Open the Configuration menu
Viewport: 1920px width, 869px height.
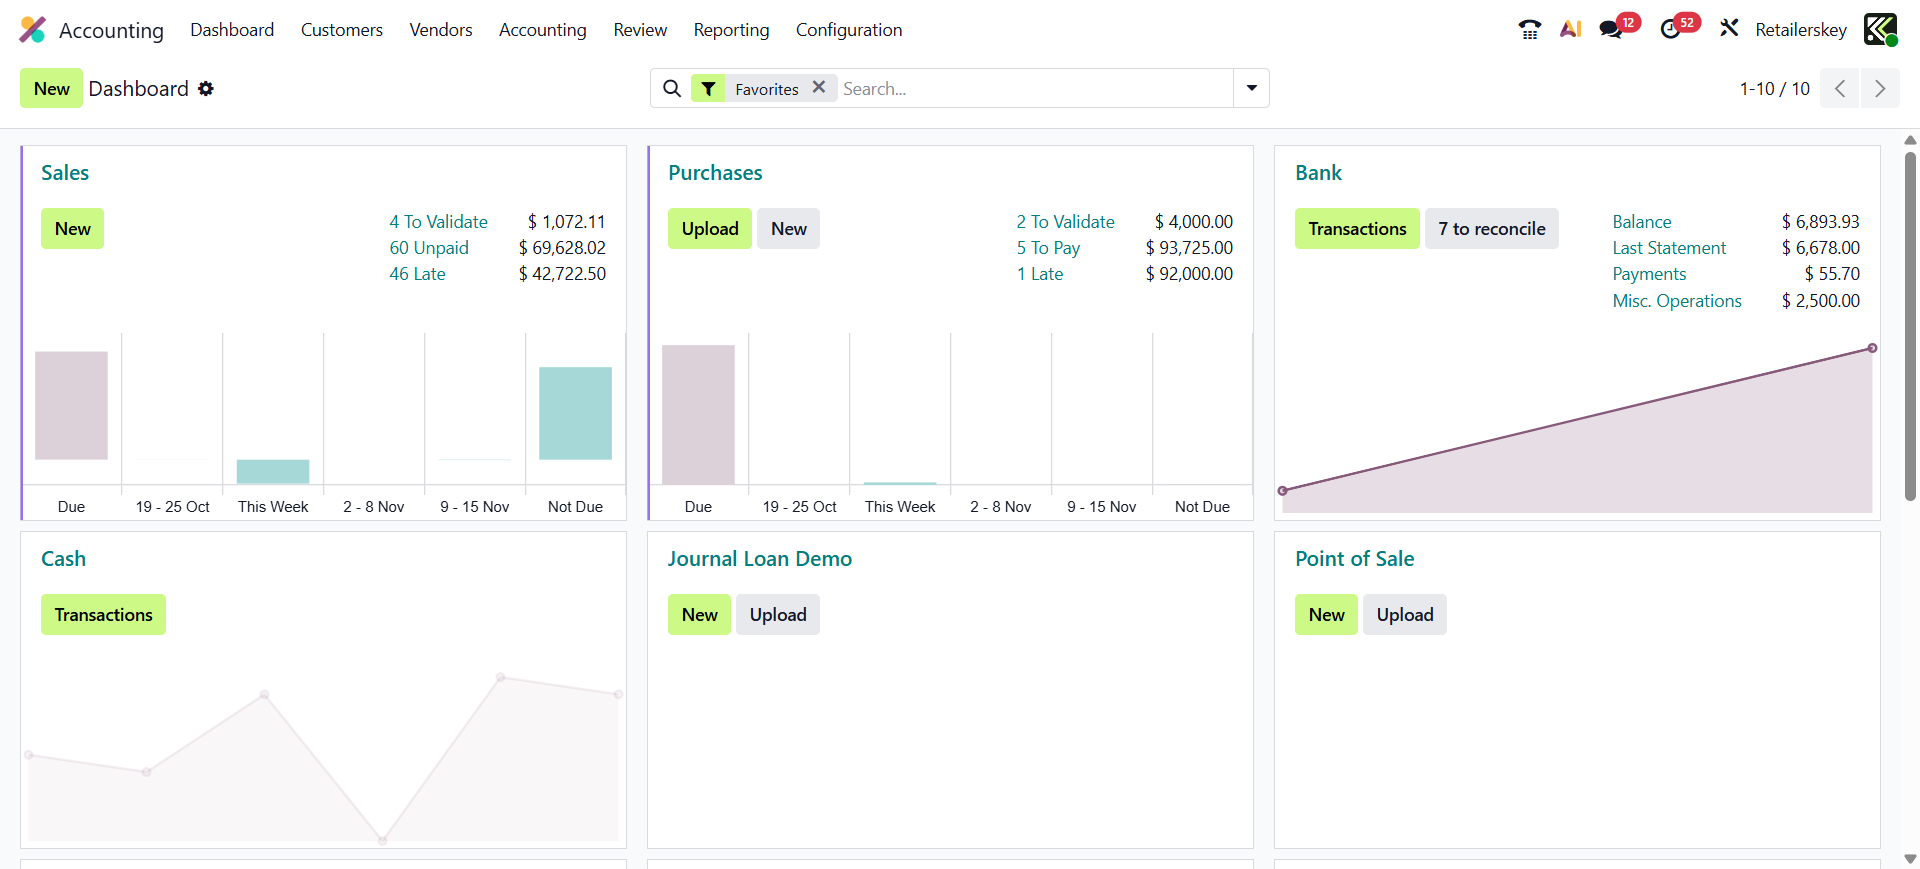(848, 30)
